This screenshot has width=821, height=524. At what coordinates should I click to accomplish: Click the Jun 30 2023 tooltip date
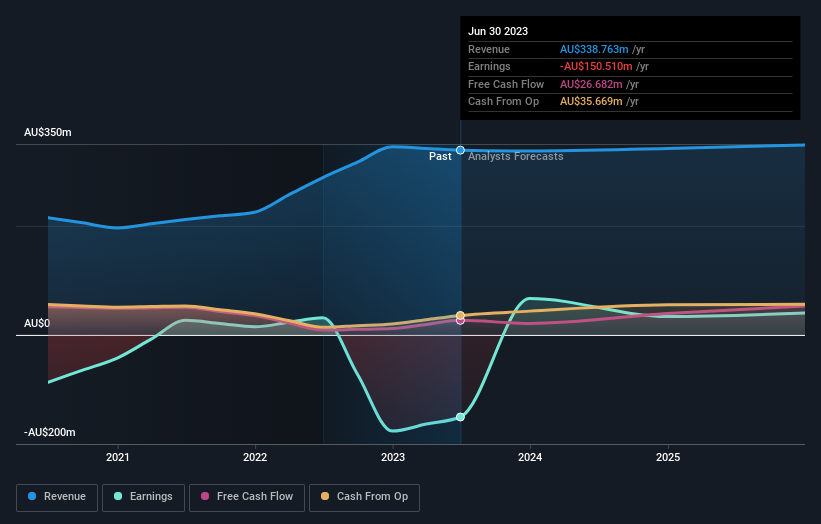click(x=498, y=31)
